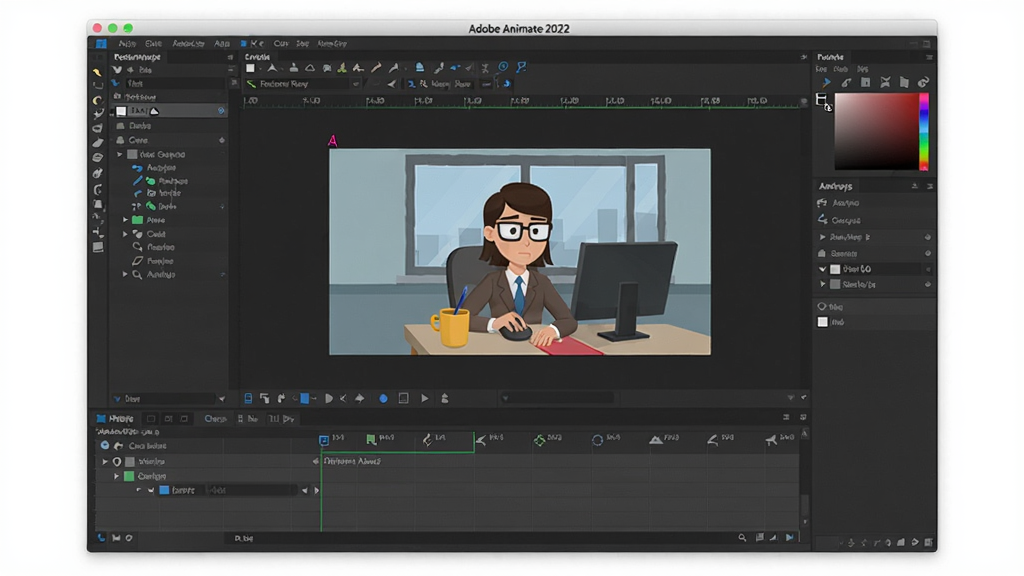Click the rainbow hue slider strip
The image size is (1024, 576).
[924, 132]
